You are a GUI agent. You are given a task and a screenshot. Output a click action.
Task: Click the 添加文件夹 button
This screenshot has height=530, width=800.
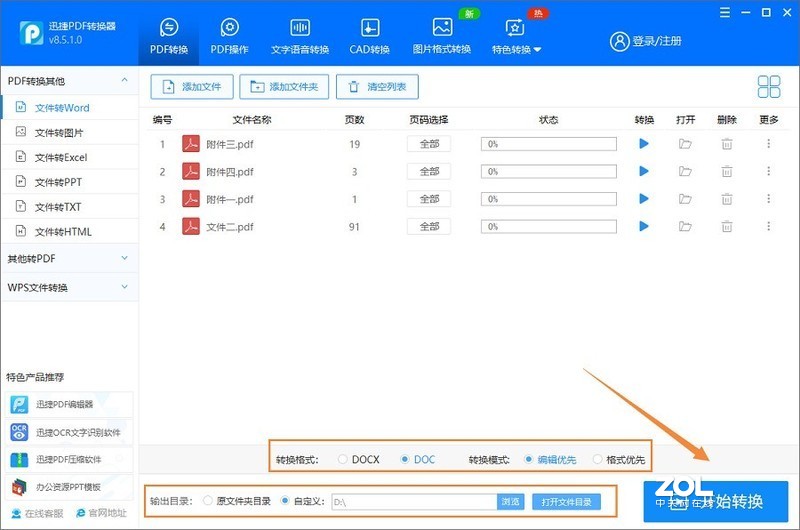284,87
